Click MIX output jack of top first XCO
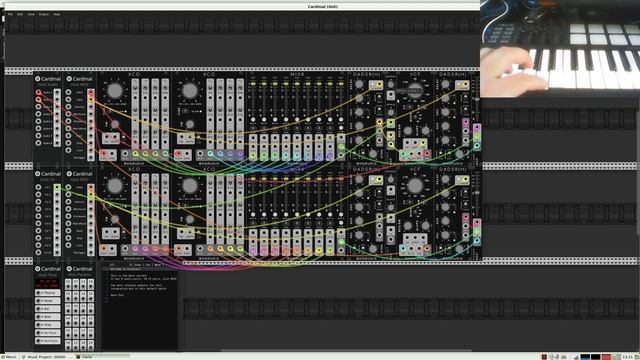 (x=125, y=154)
